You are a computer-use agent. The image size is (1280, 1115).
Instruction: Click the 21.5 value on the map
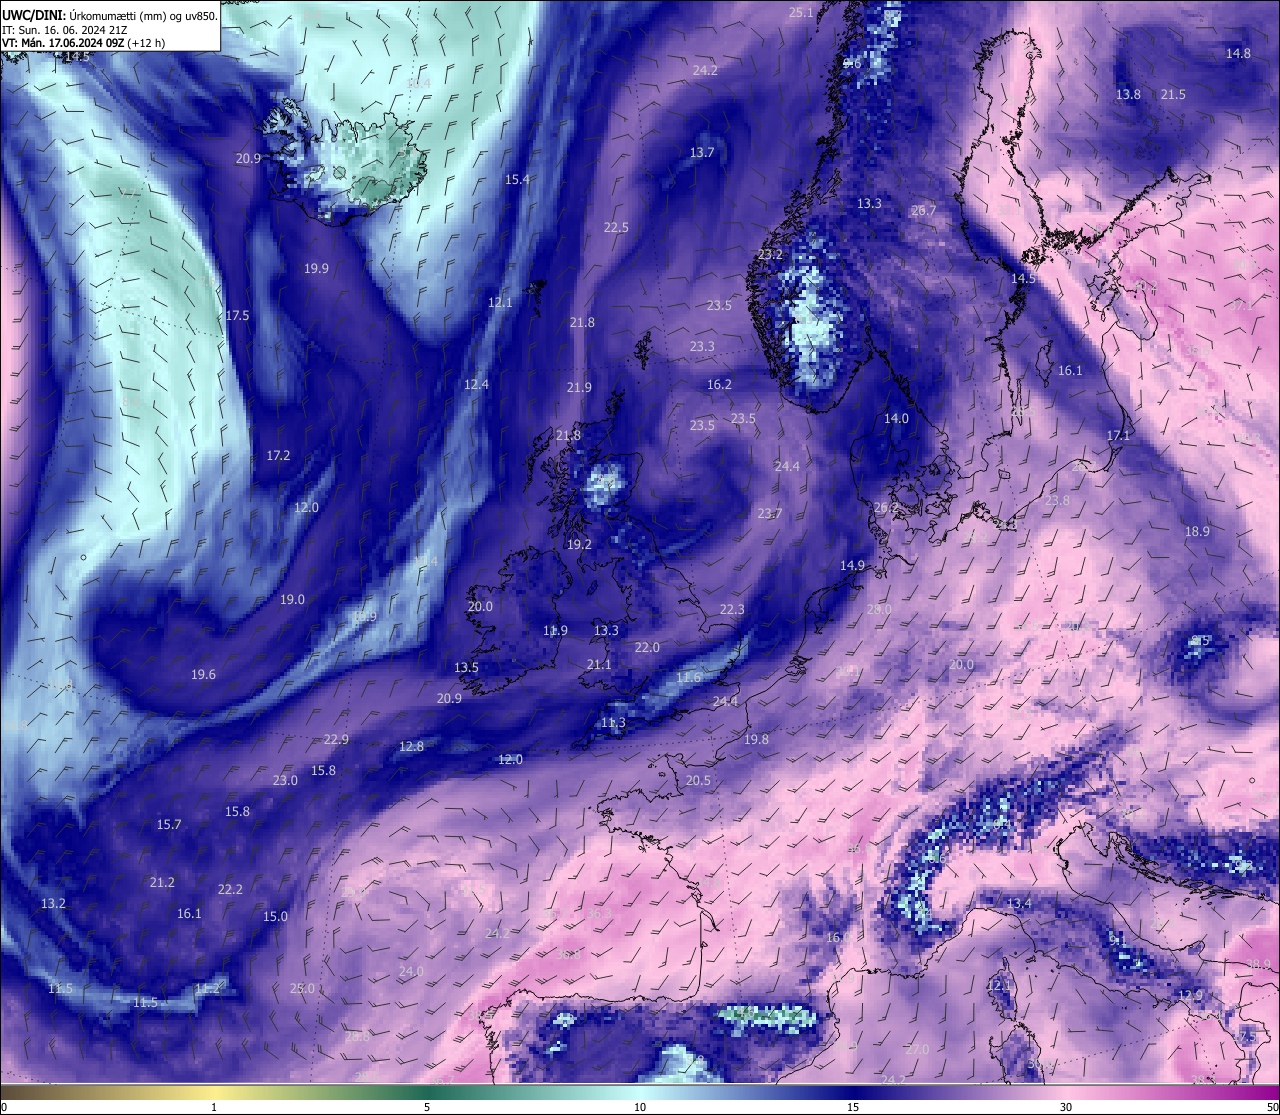(1173, 94)
